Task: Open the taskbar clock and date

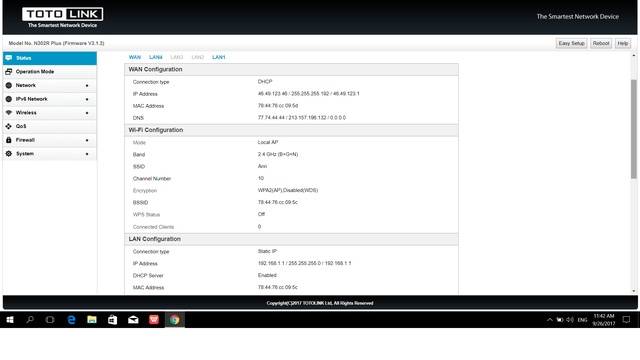Action: coord(604,320)
